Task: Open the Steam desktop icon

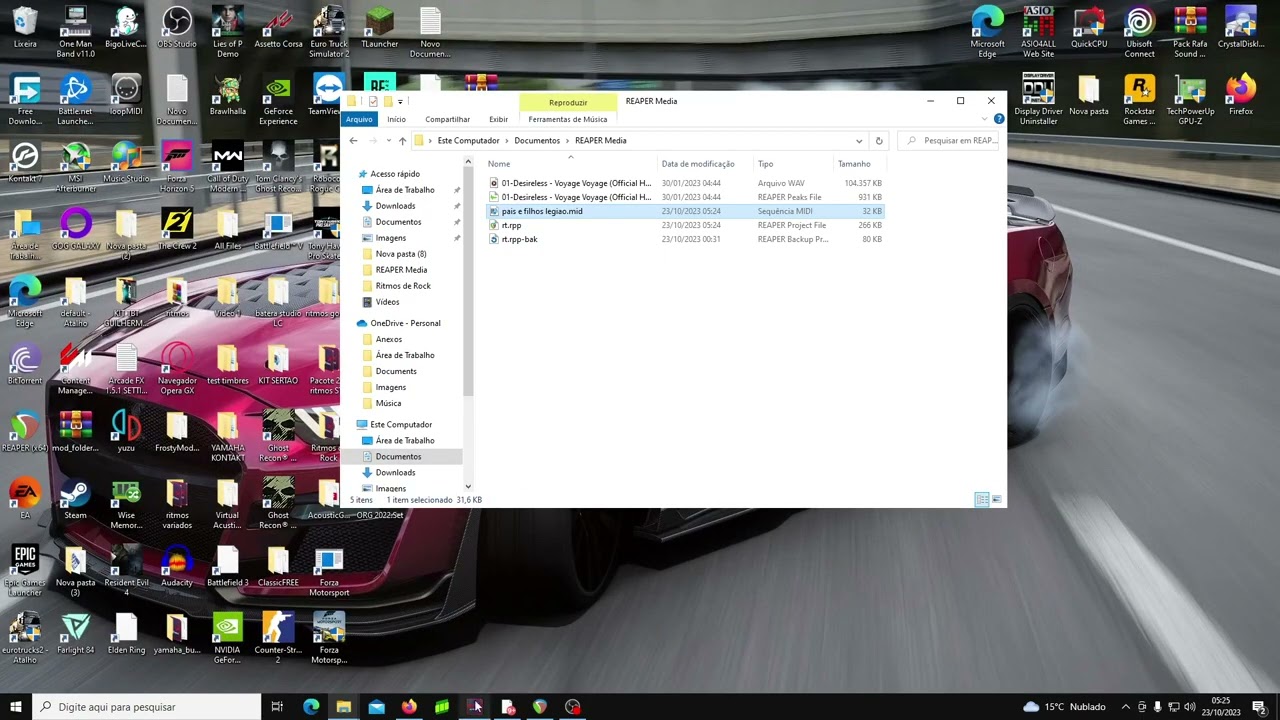Action: pyautogui.click(x=75, y=499)
